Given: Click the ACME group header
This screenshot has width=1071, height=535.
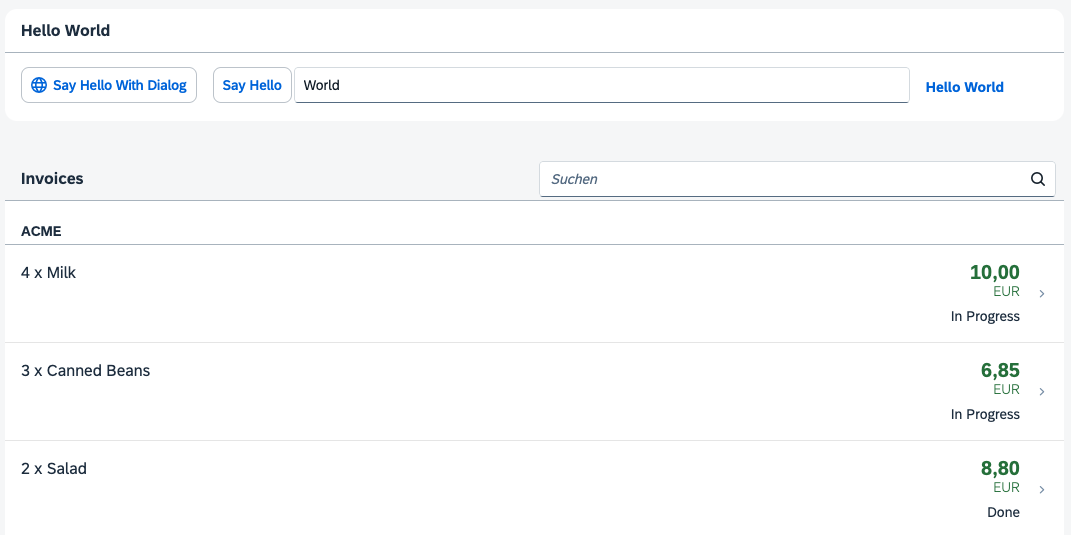Looking at the screenshot, I should tap(534, 231).
